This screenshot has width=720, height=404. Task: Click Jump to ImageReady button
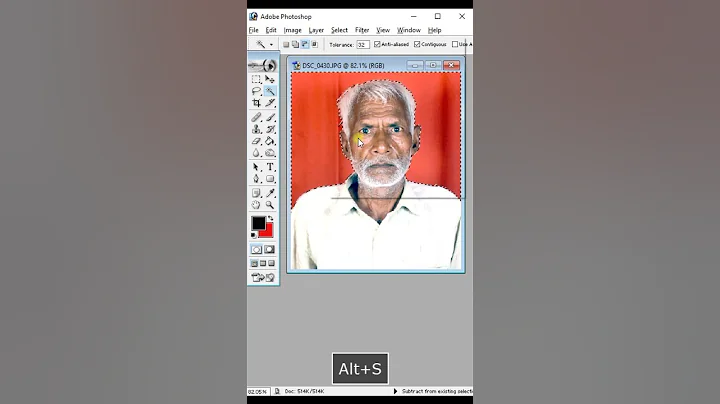263,277
